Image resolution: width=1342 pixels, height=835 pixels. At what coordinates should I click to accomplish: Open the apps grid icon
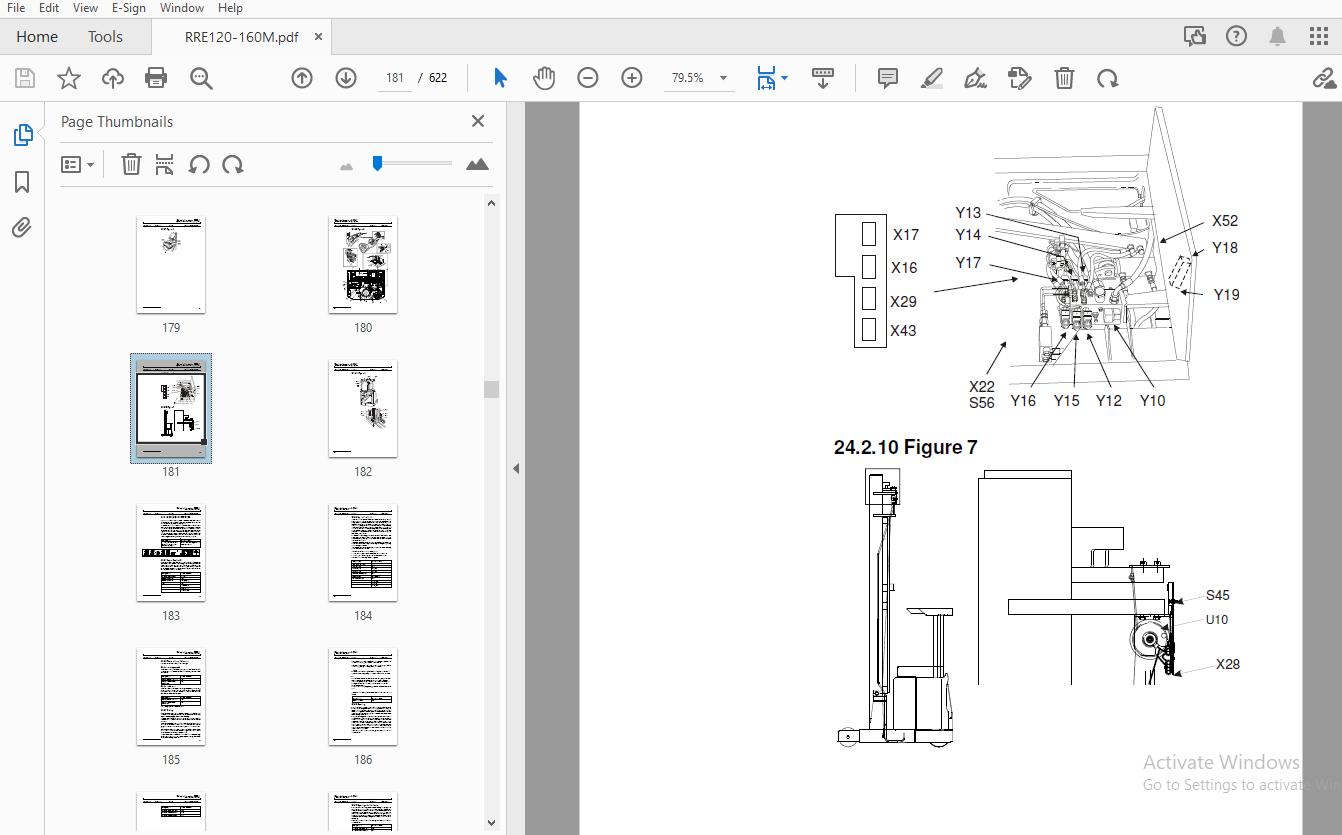pyautogui.click(x=1319, y=36)
